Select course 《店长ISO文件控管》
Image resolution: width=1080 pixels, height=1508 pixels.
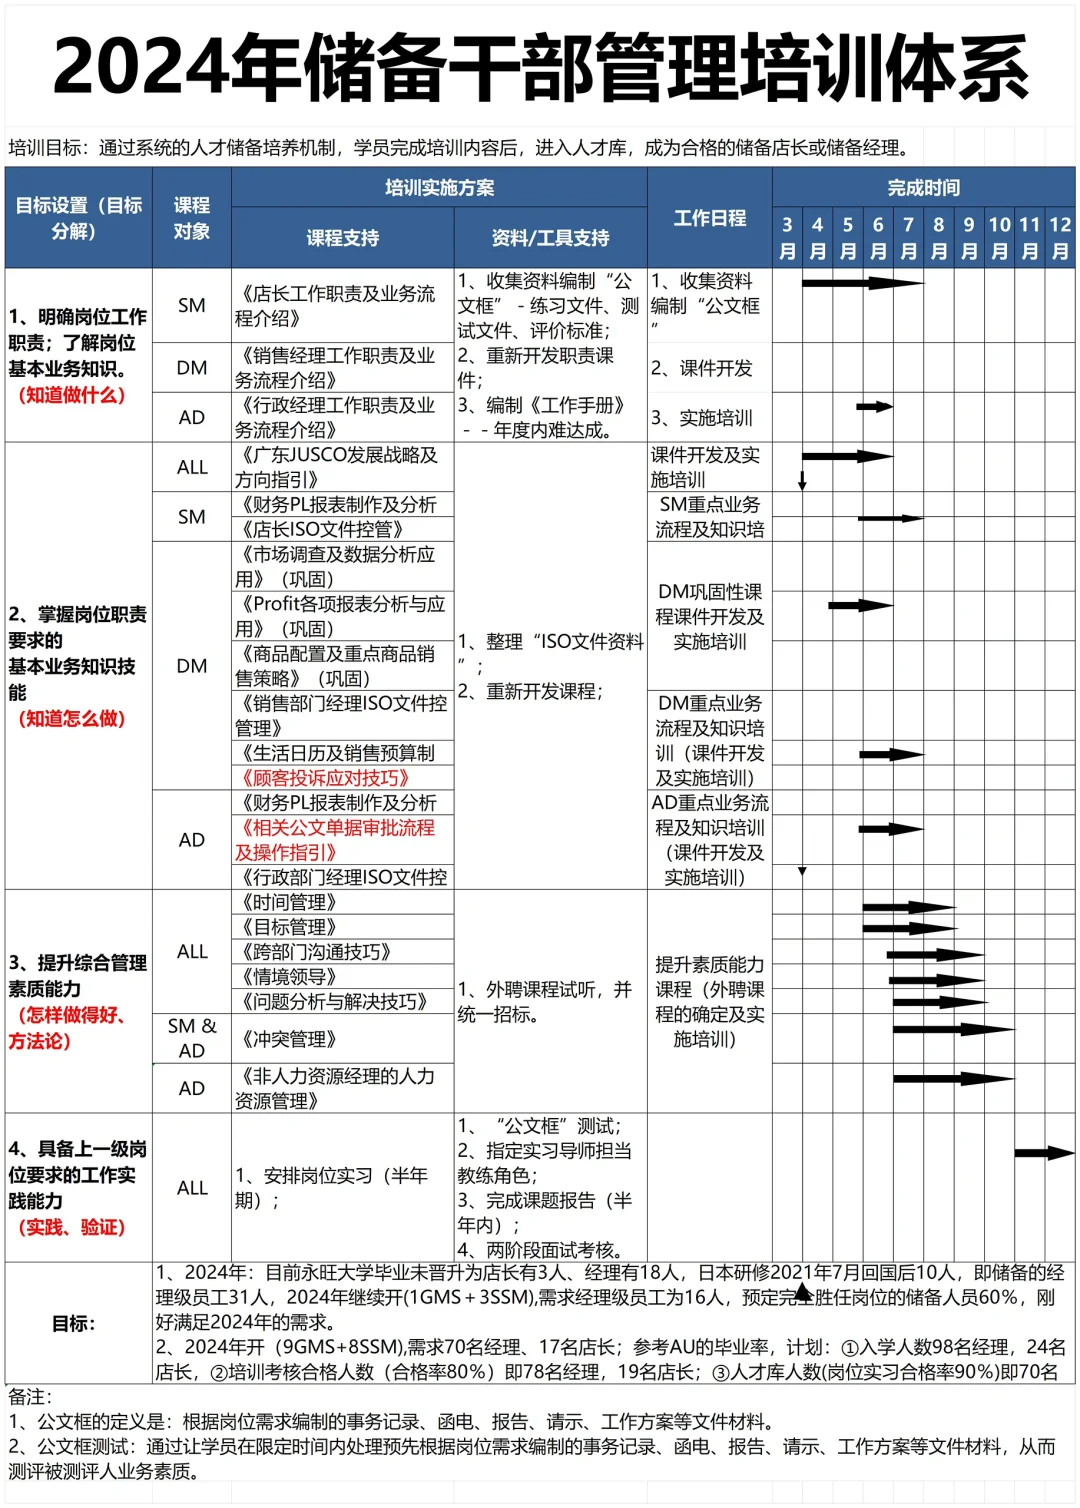[343, 529]
